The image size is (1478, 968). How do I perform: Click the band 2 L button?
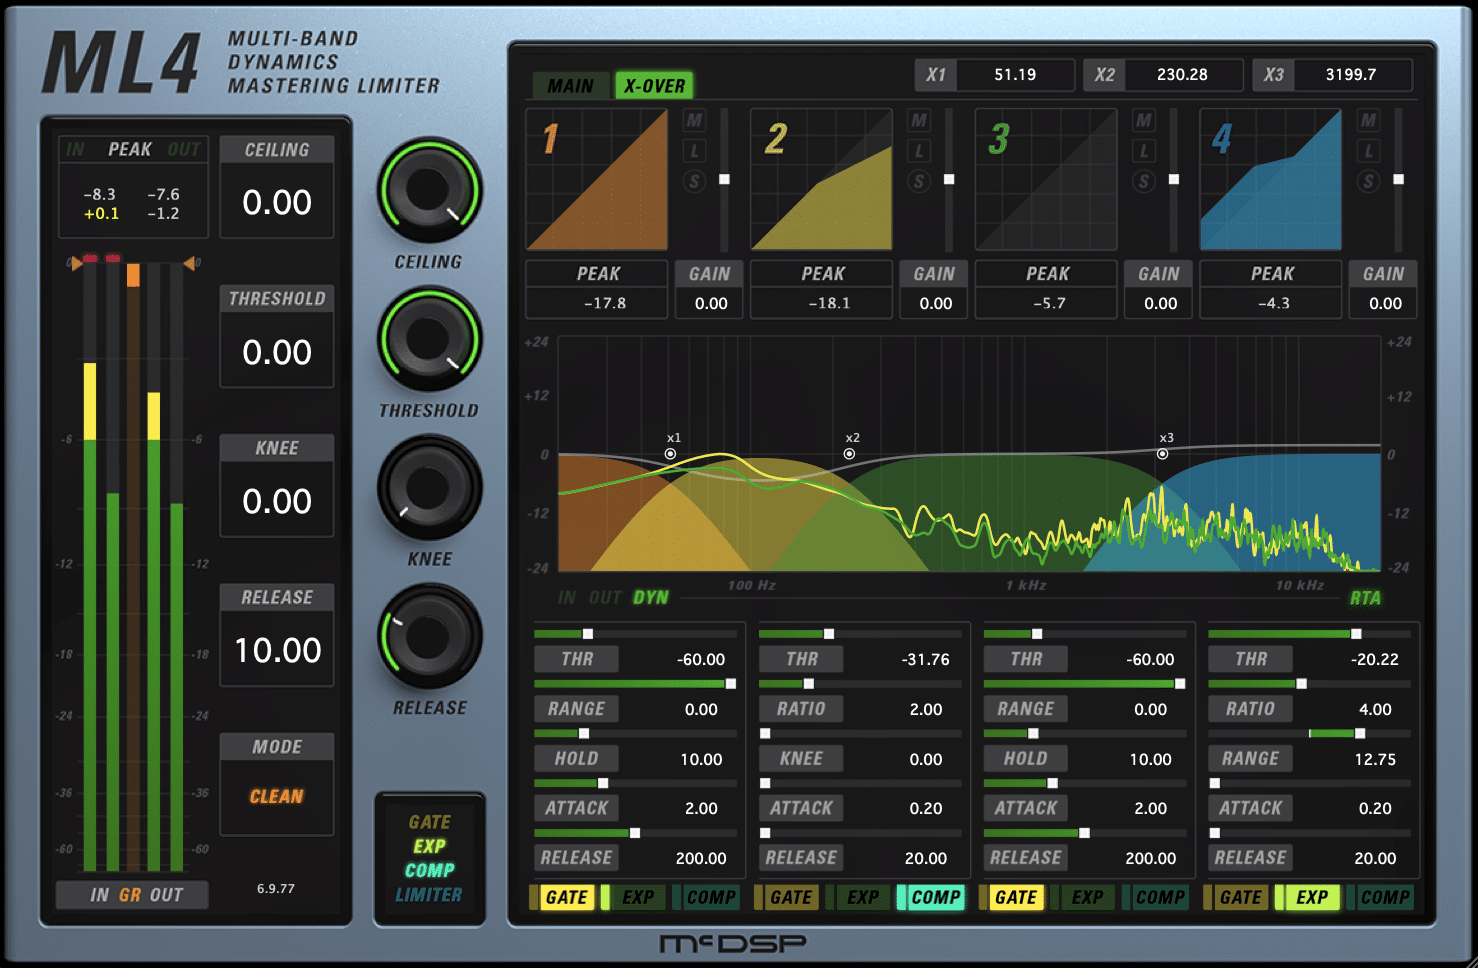[x=919, y=151]
